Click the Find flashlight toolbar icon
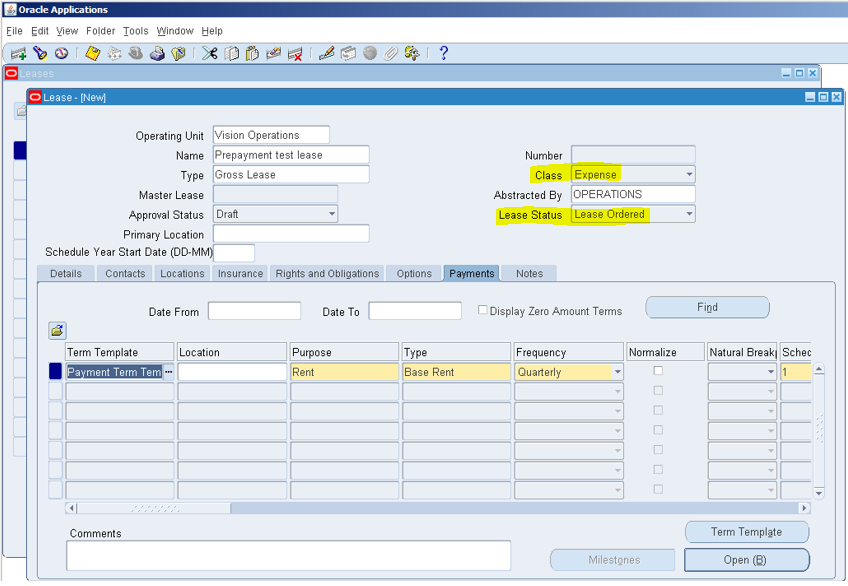 40,53
